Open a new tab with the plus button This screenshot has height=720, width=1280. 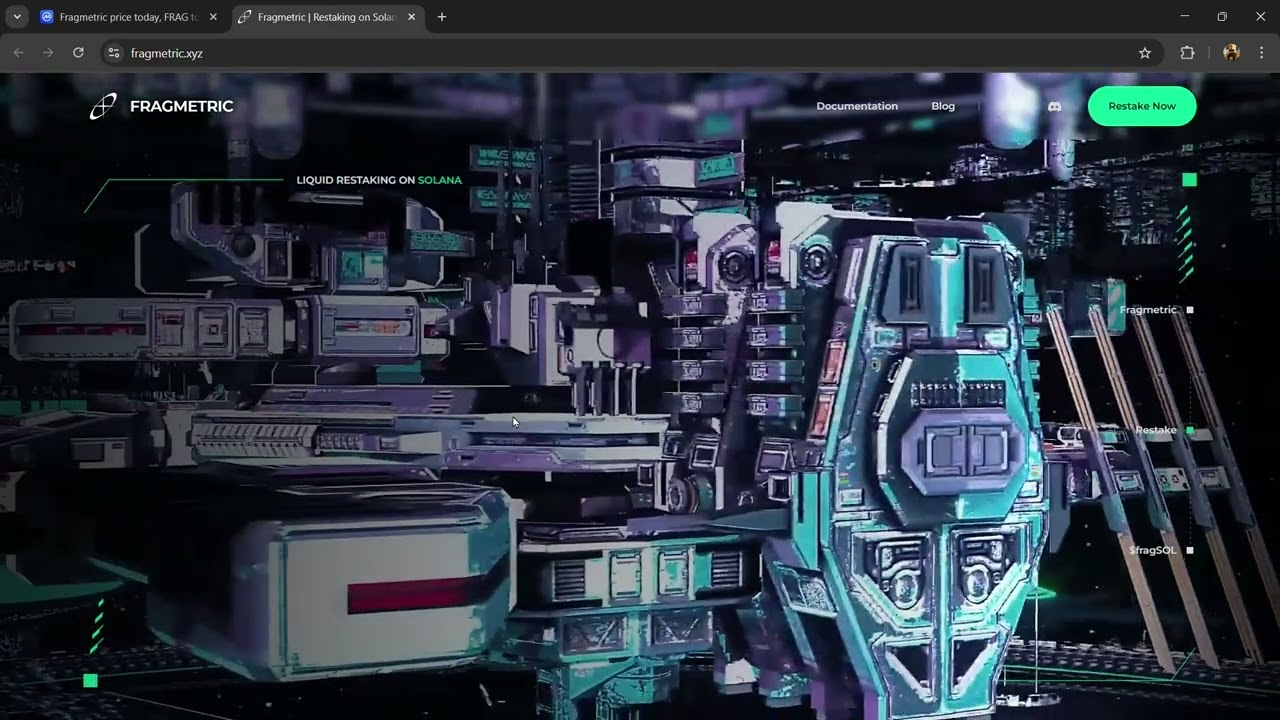[x=442, y=17]
